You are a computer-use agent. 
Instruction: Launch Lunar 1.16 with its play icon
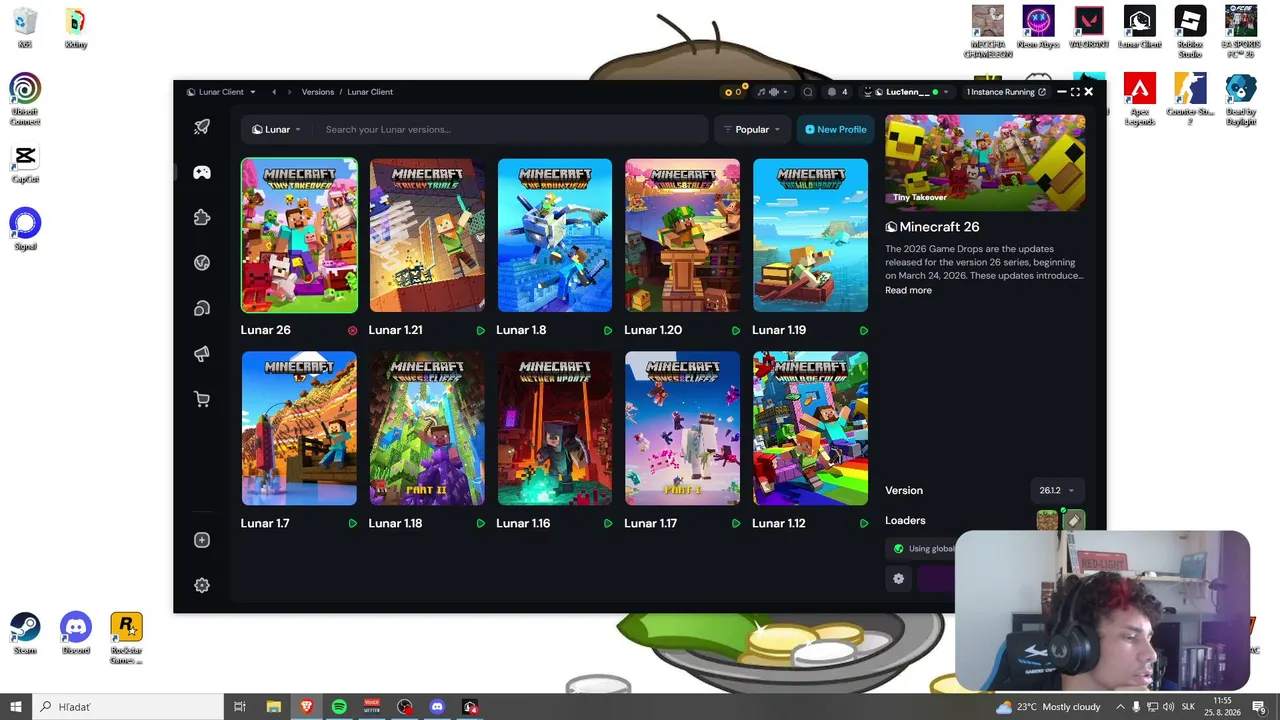point(608,523)
